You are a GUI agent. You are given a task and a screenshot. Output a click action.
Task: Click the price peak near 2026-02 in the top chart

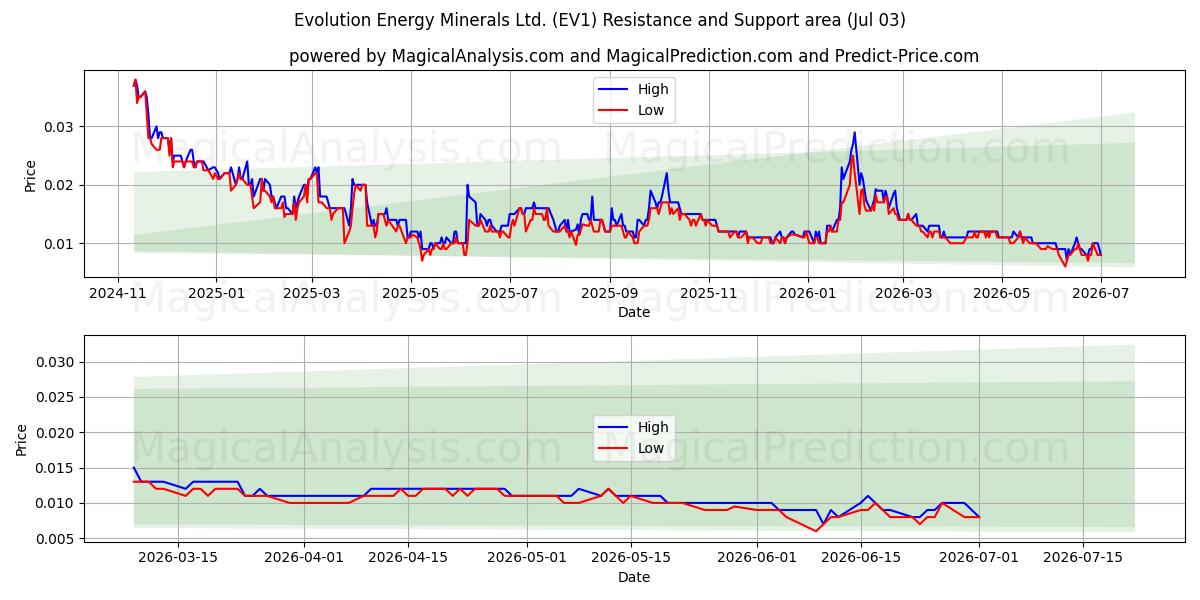pos(854,132)
